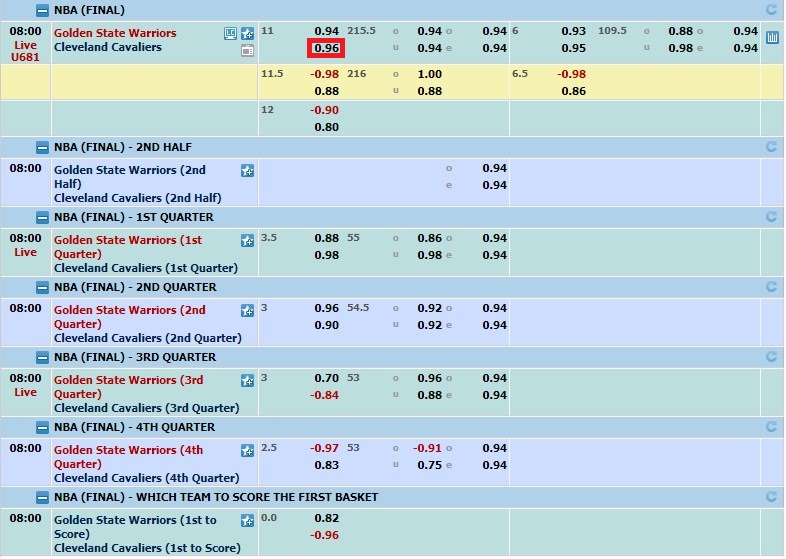Select Over 109.5 odds 0.88

point(680,31)
